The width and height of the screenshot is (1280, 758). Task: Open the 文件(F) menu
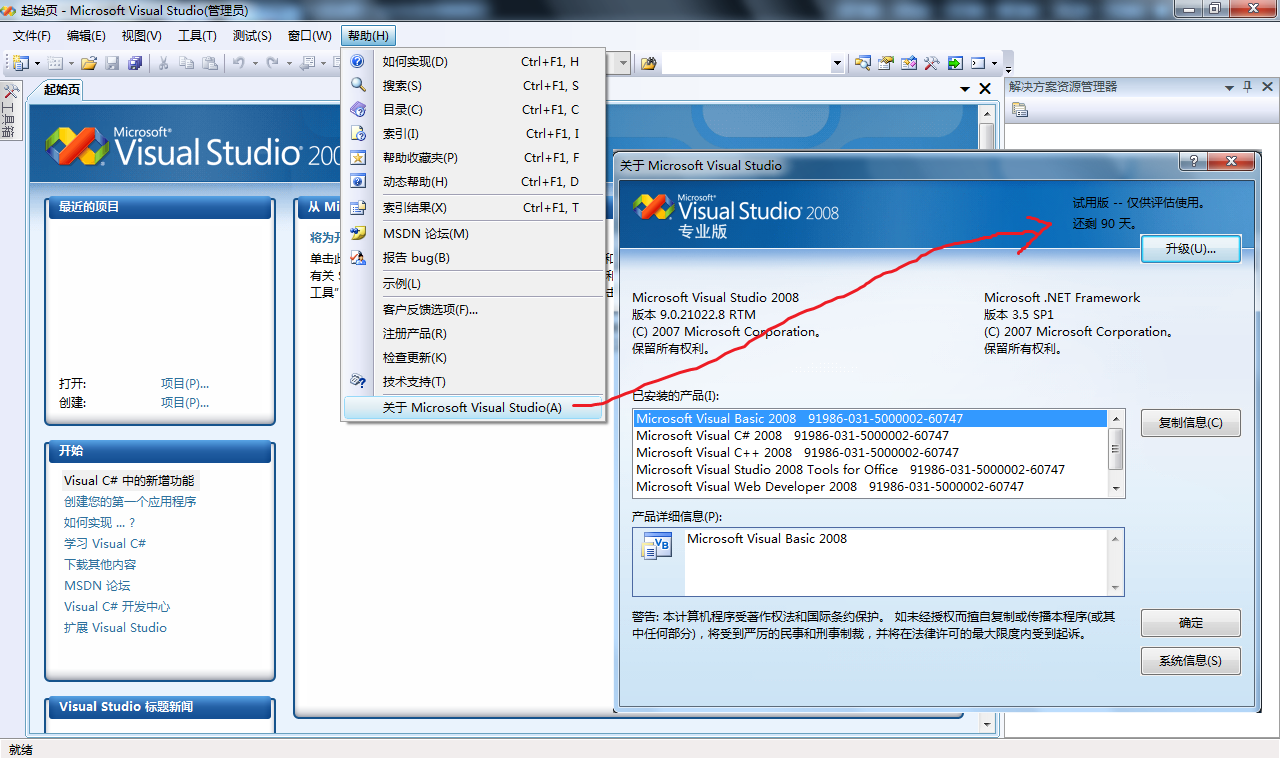click(32, 36)
